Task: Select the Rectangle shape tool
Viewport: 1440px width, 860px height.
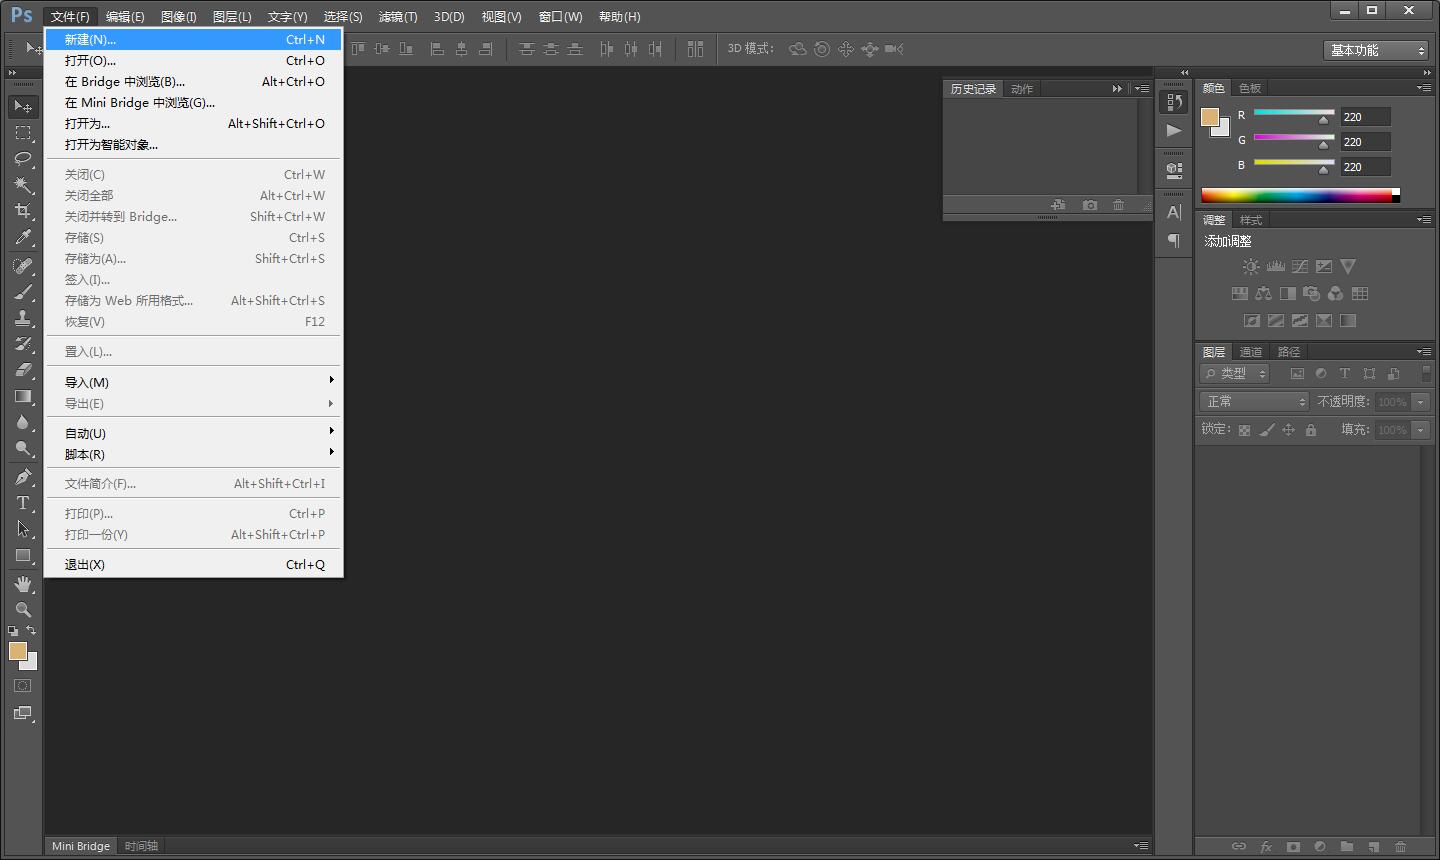Action: (23, 555)
